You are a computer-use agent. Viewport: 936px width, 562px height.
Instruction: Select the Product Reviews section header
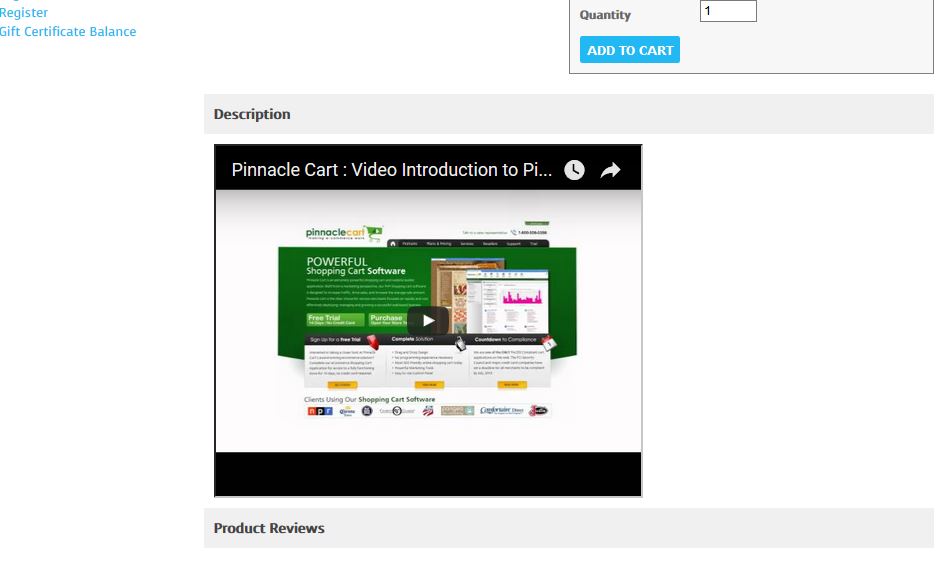coord(568,528)
